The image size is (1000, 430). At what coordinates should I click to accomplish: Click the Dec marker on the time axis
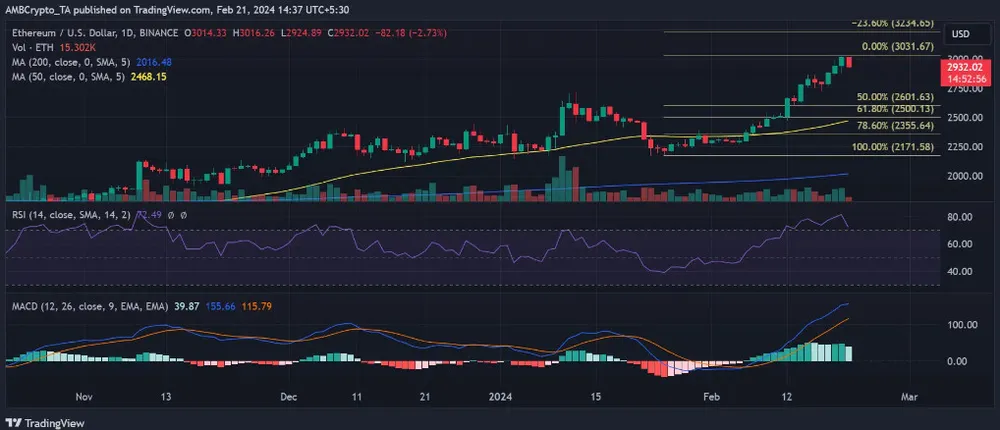(x=289, y=397)
